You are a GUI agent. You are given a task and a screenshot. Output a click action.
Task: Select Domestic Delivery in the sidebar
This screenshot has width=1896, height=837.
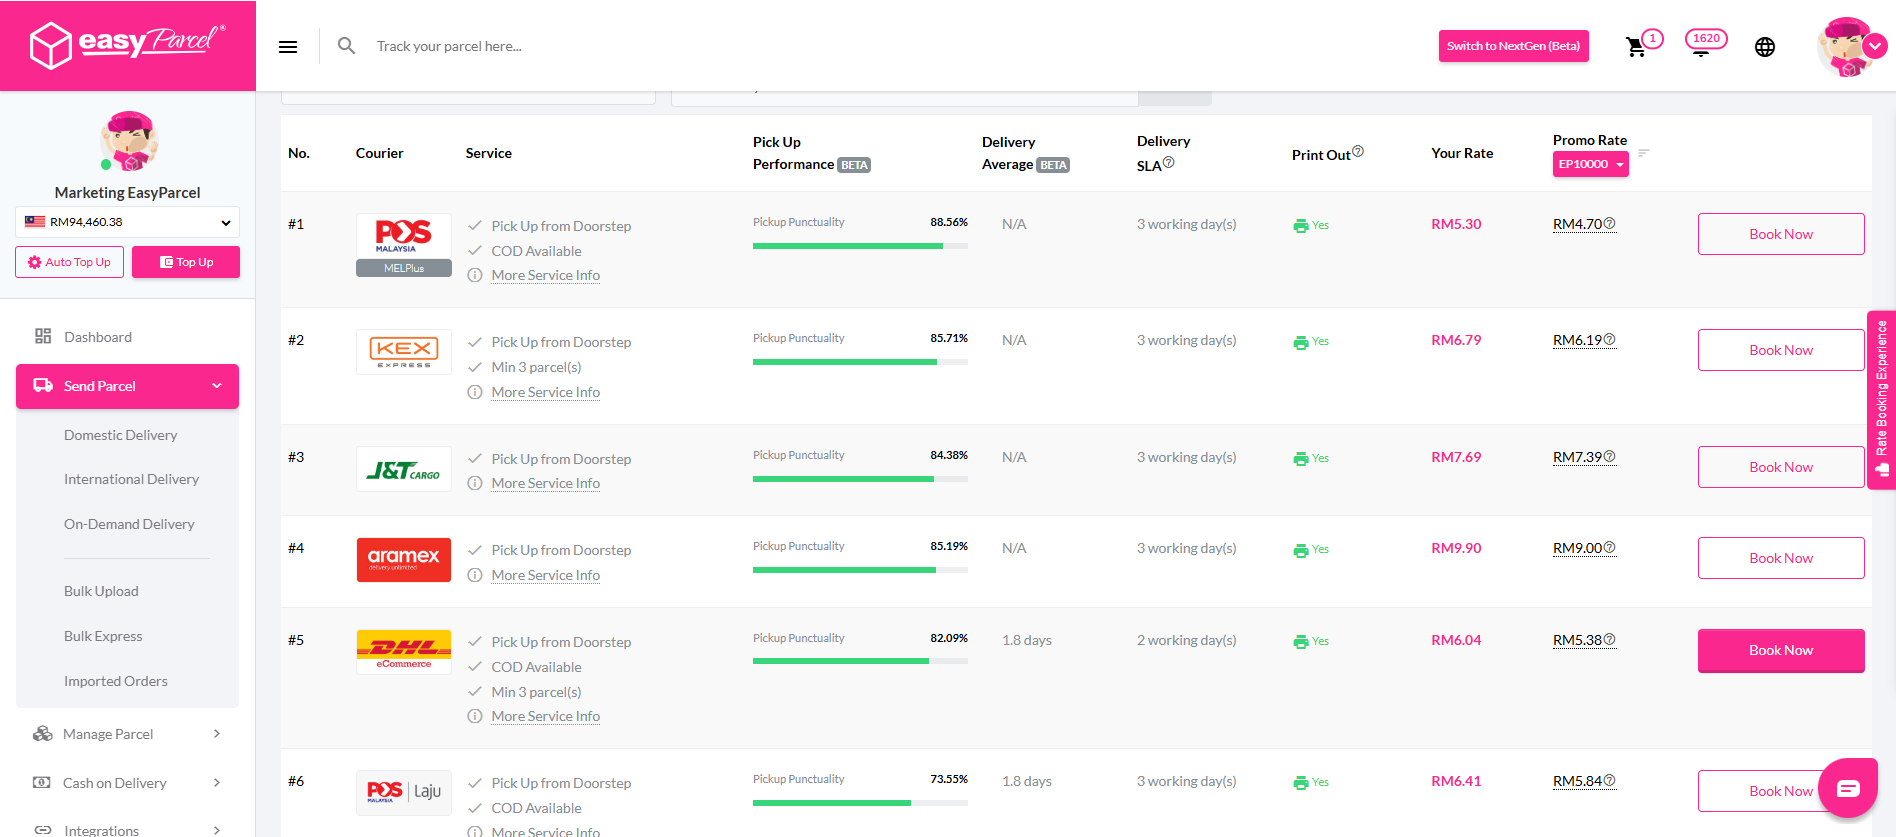point(120,435)
